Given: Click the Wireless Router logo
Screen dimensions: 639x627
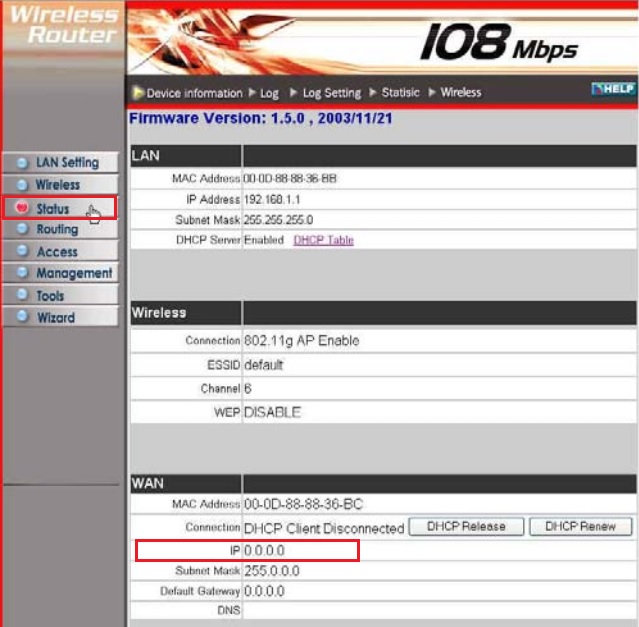Looking at the screenshot, I should tap(64, 25).
